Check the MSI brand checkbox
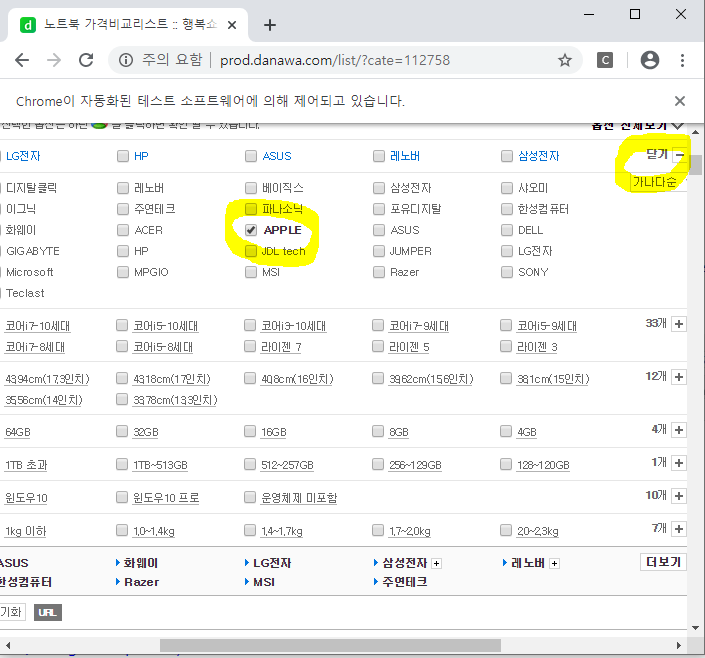Viewport: 705px width, 658px height. click(251, 272)
